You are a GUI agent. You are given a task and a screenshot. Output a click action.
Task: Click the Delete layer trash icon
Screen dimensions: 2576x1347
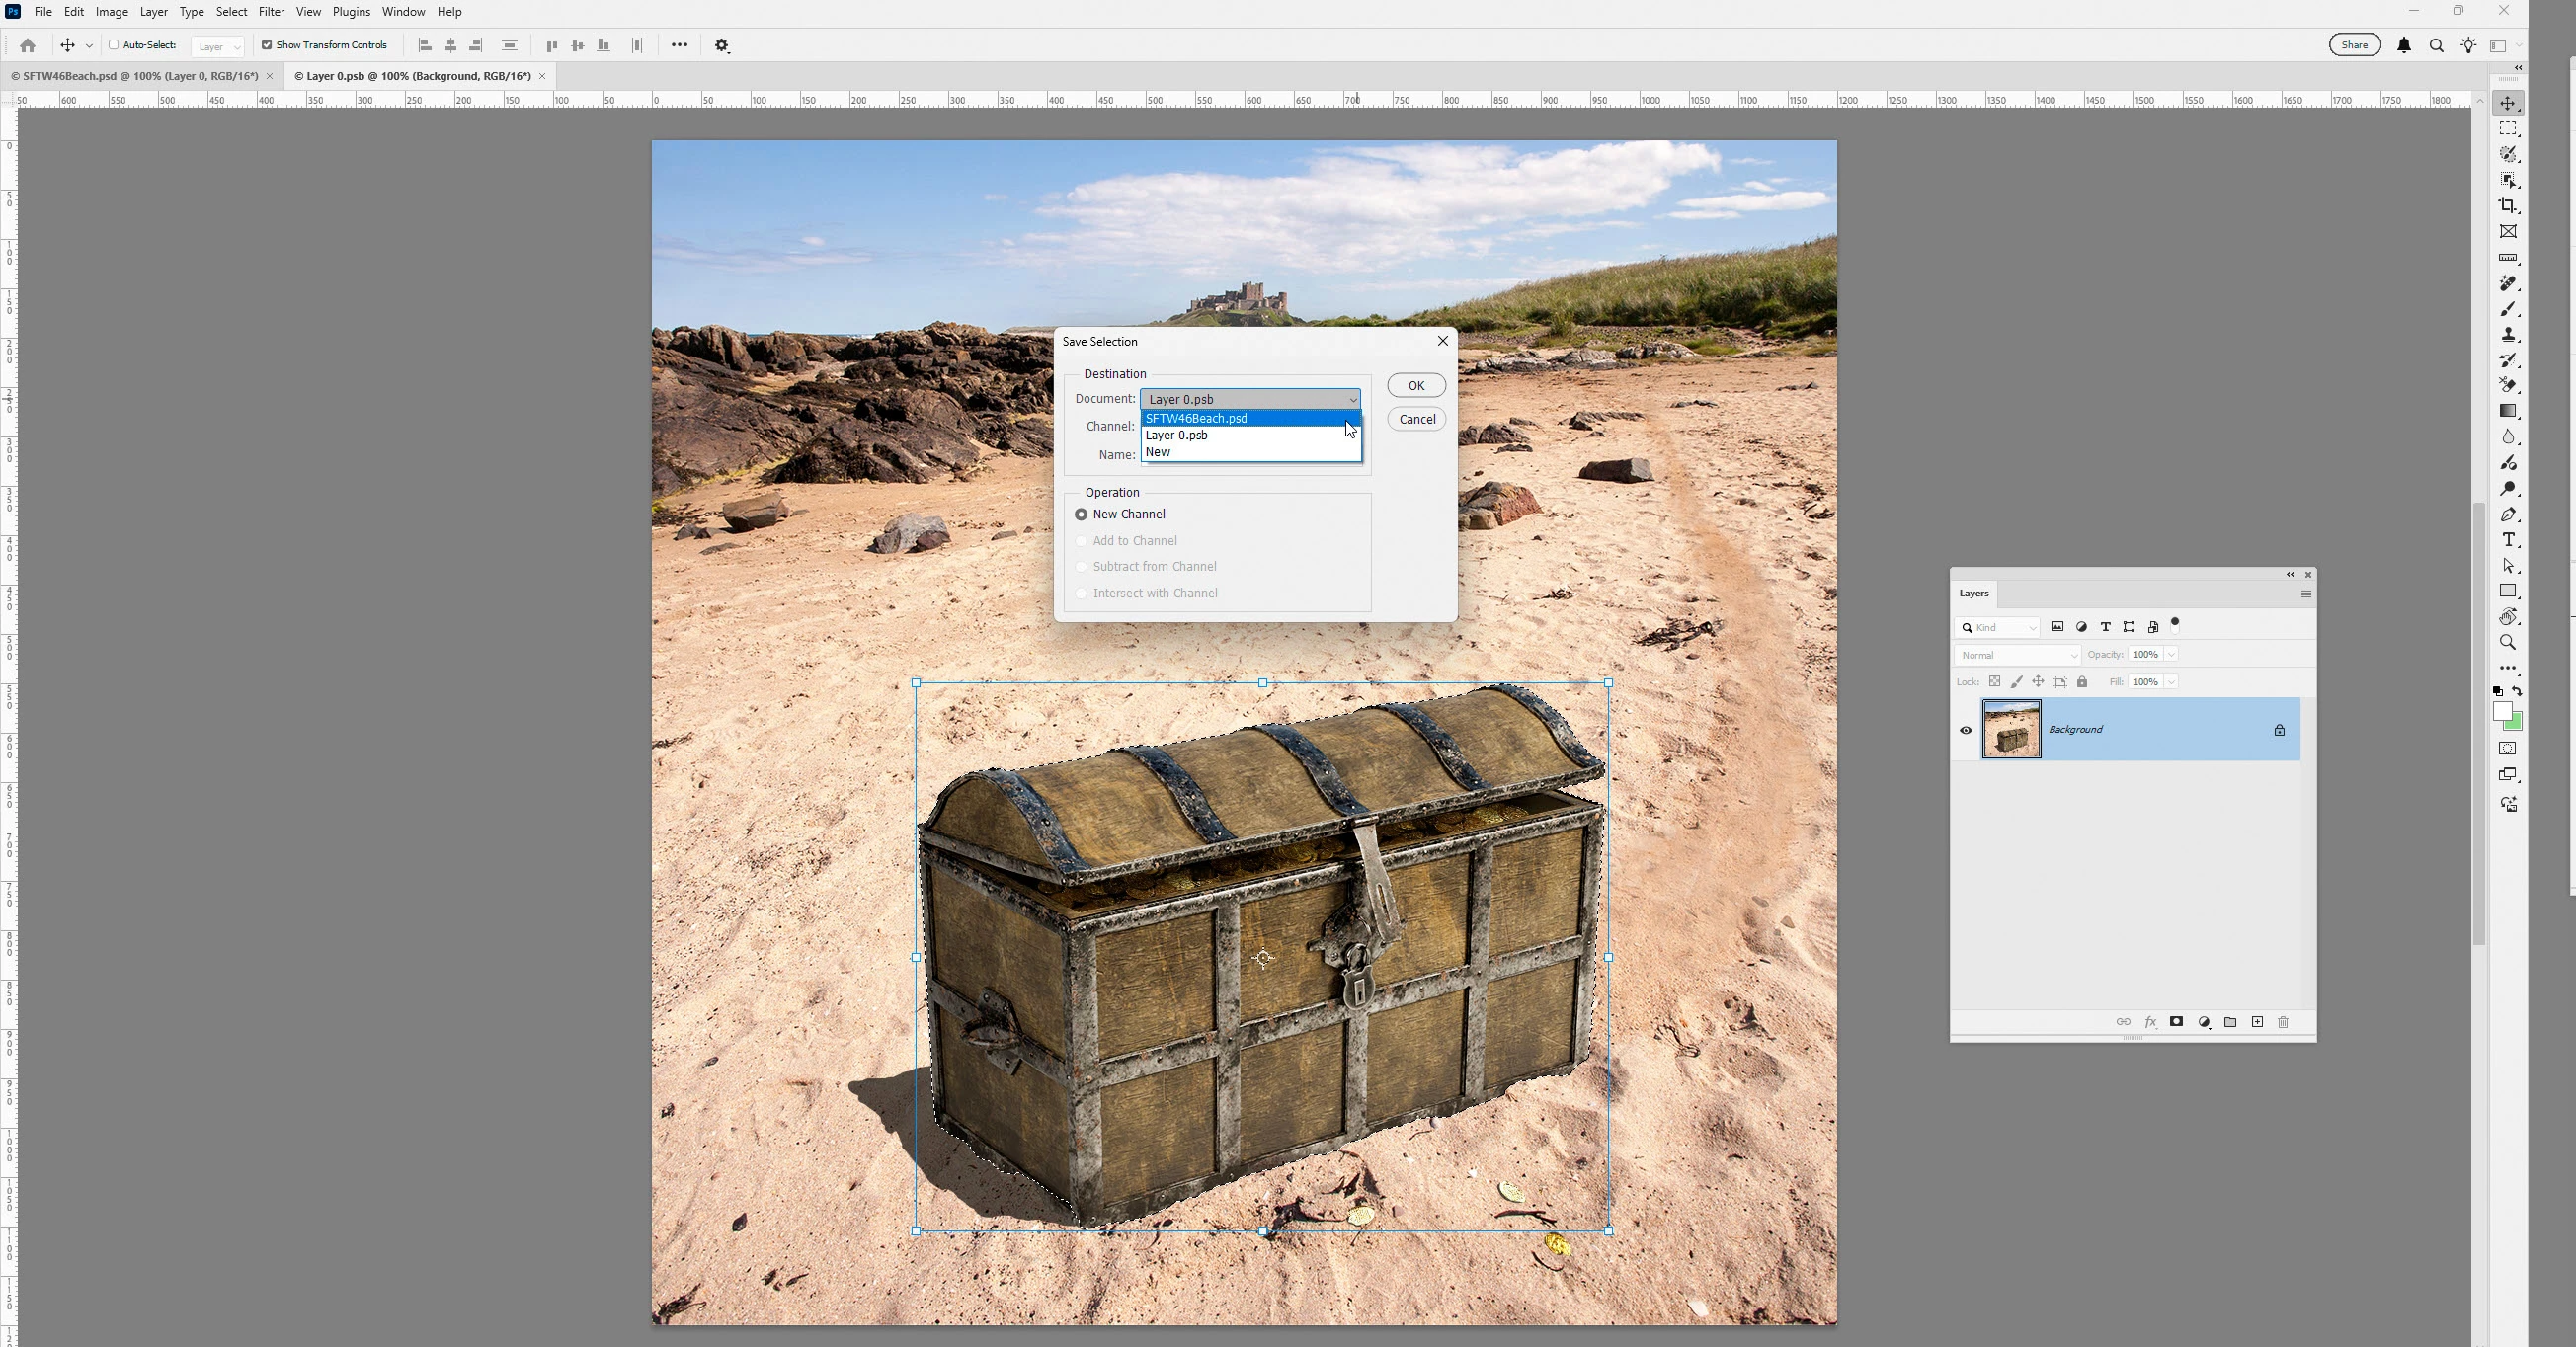point(2283,1022)
